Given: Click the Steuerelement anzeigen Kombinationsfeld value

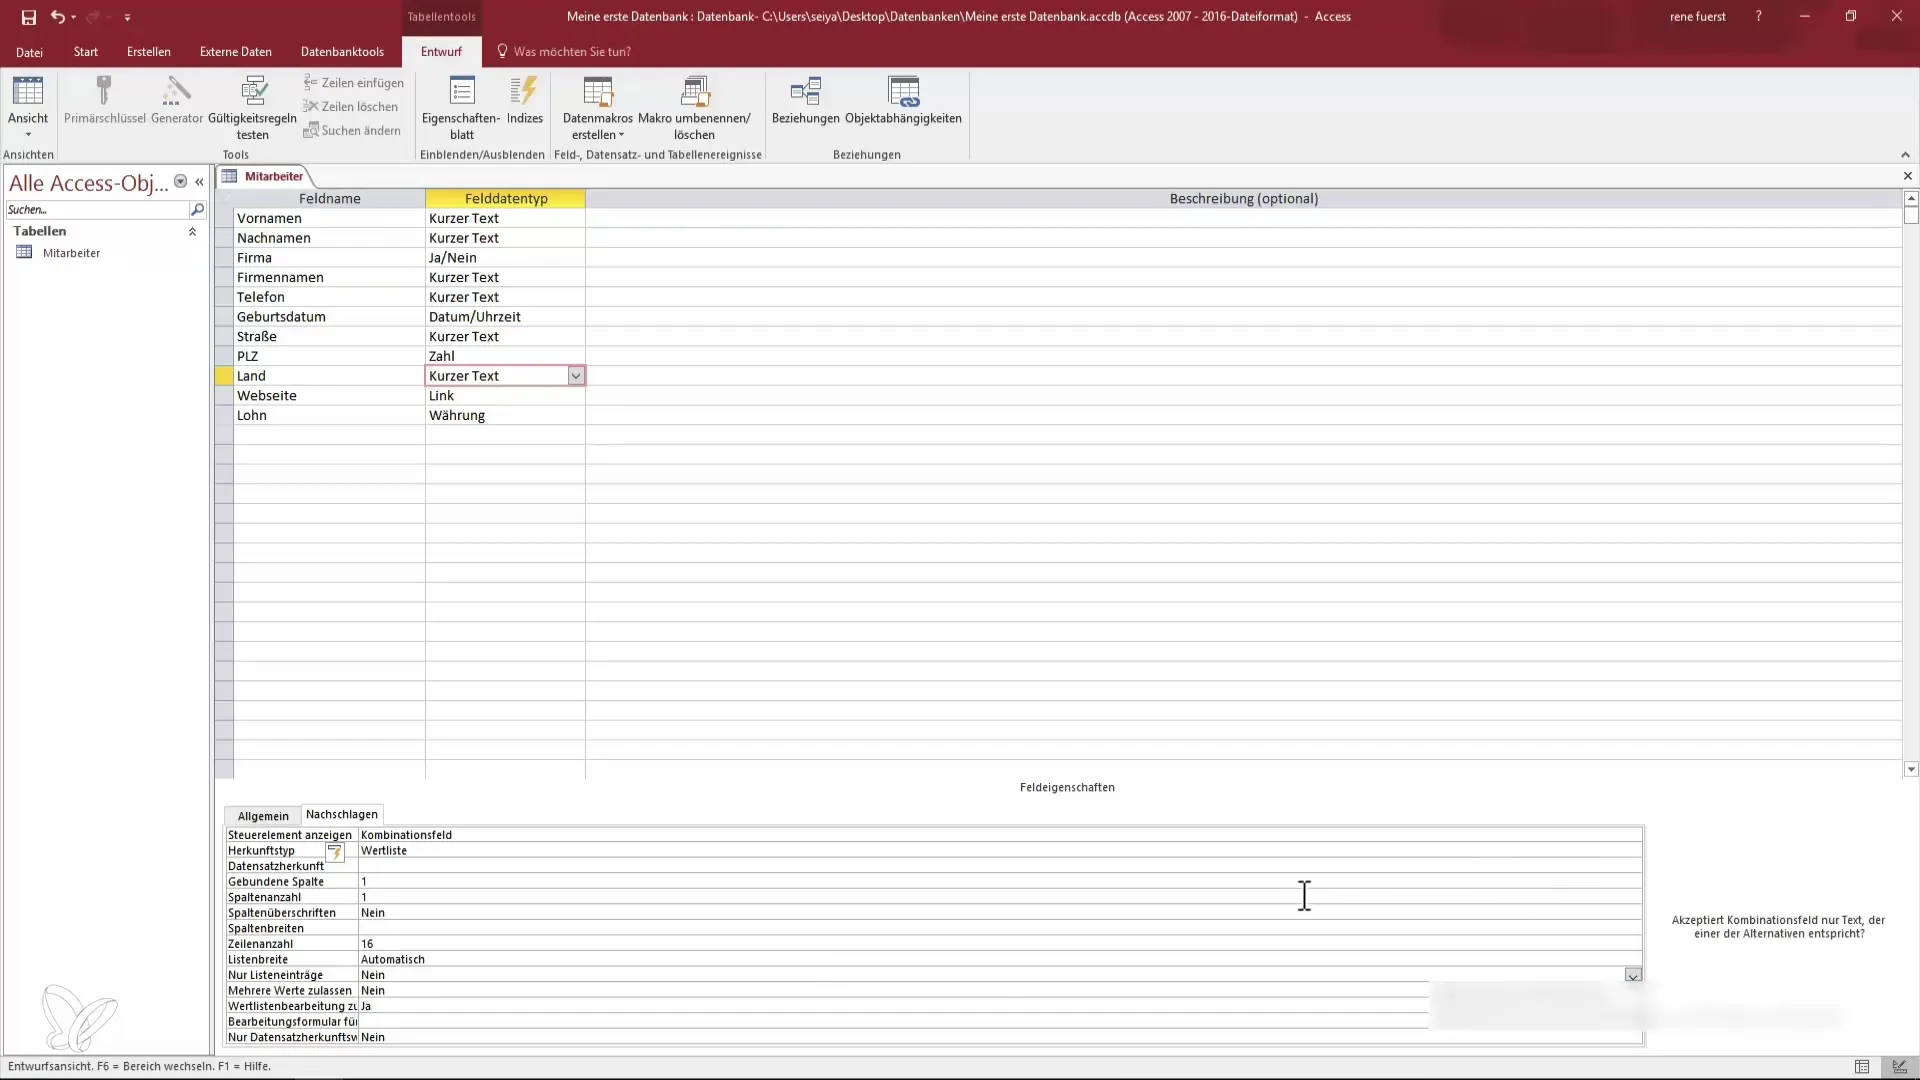Looking at the screenshot, I should click(x=406, y=835).
